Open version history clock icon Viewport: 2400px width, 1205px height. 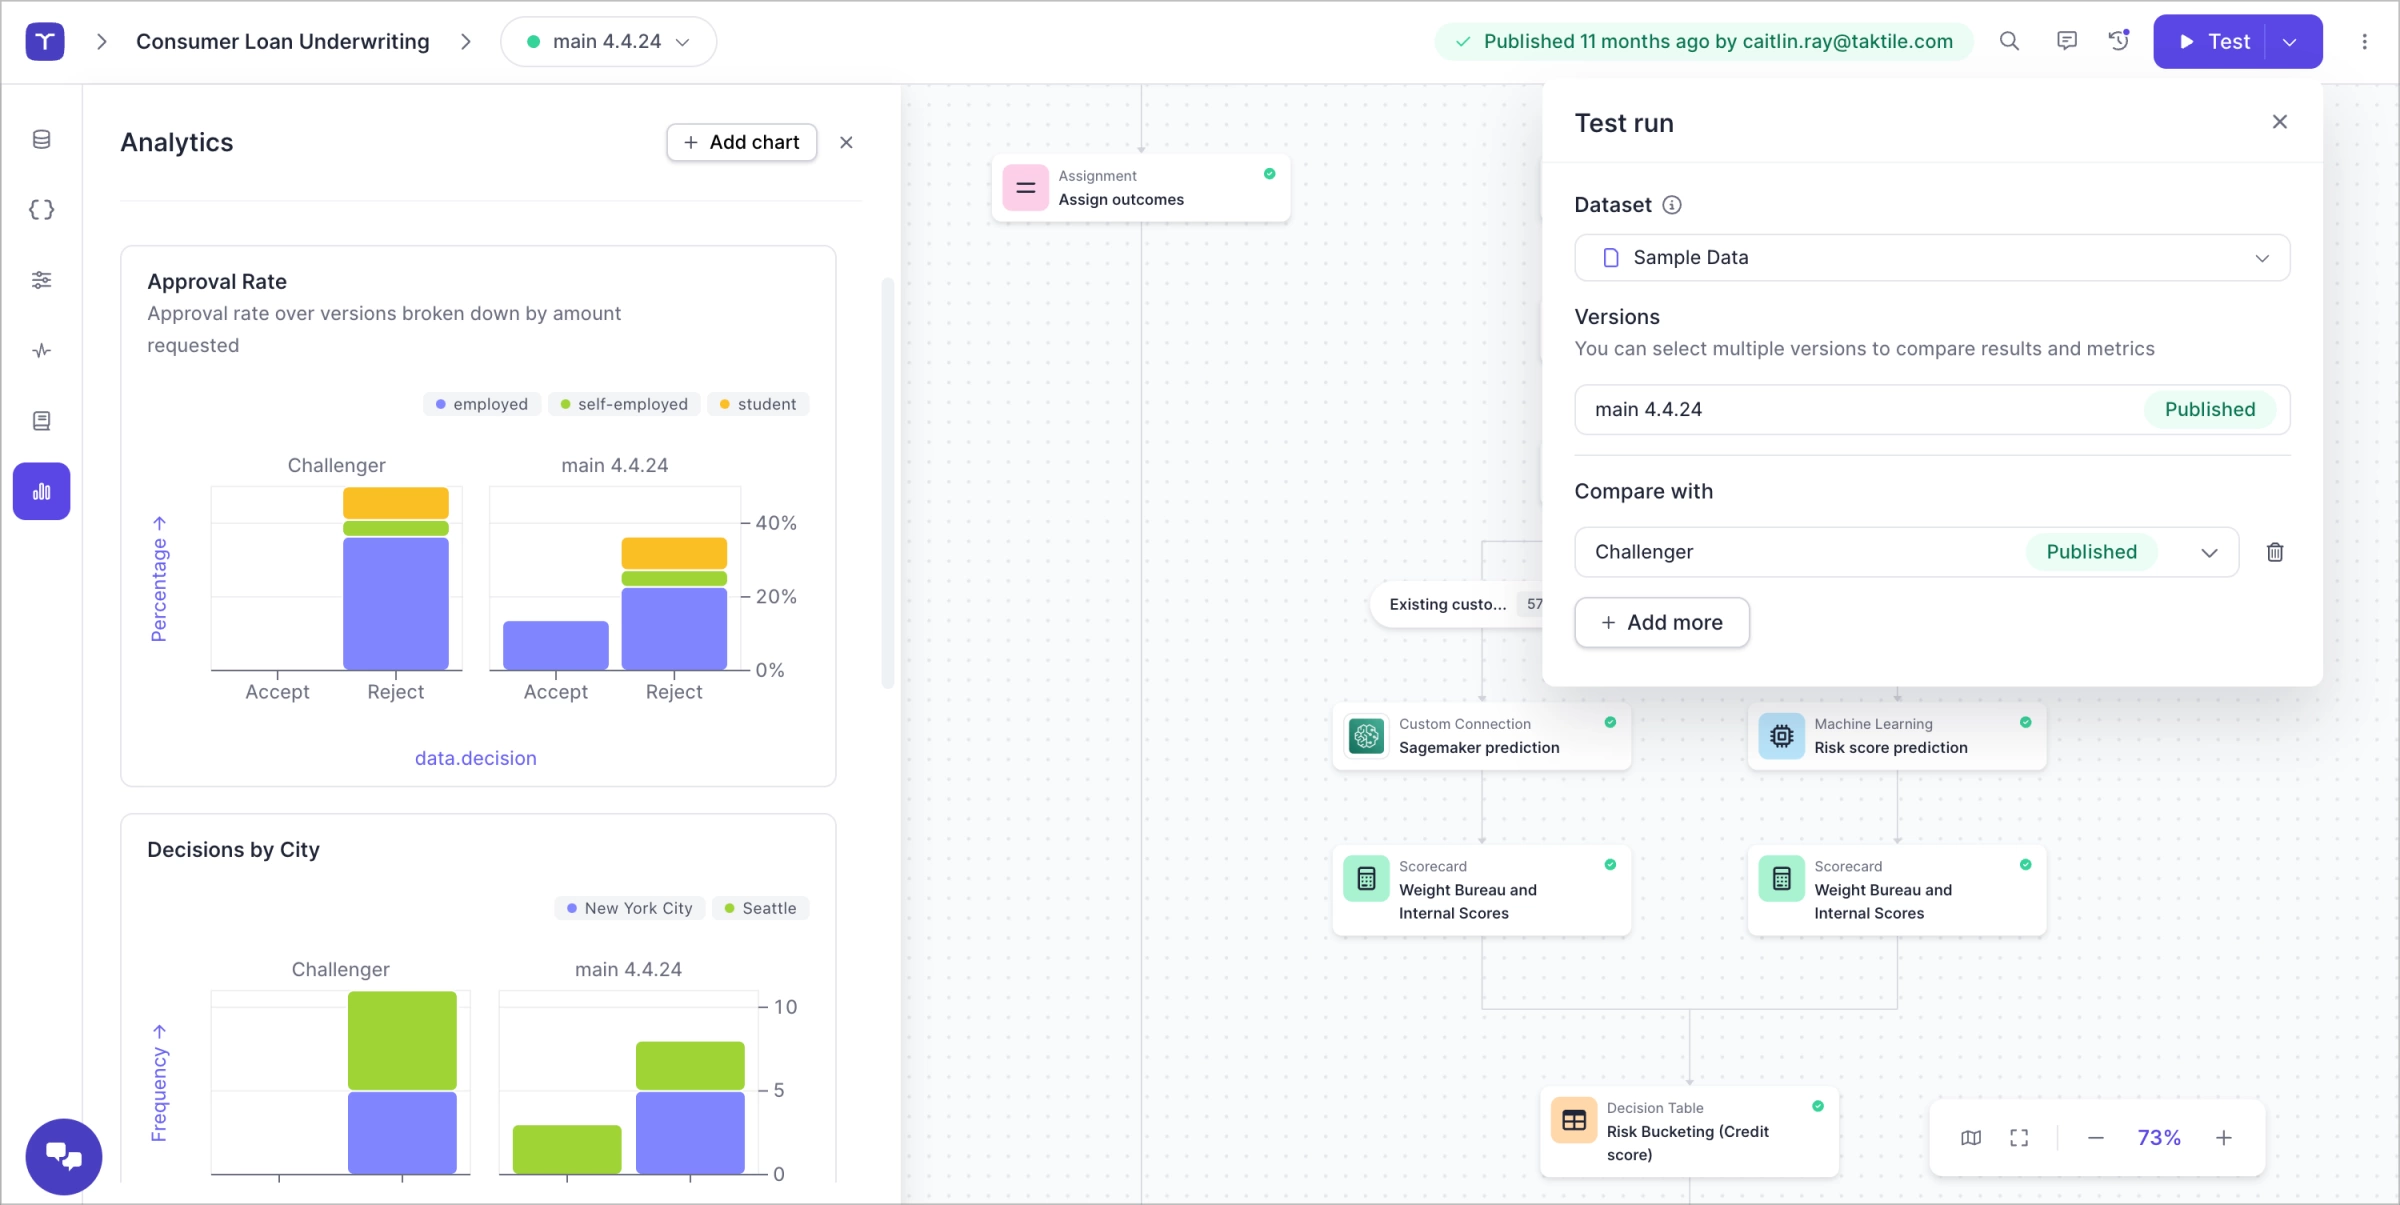point(2118,41)
